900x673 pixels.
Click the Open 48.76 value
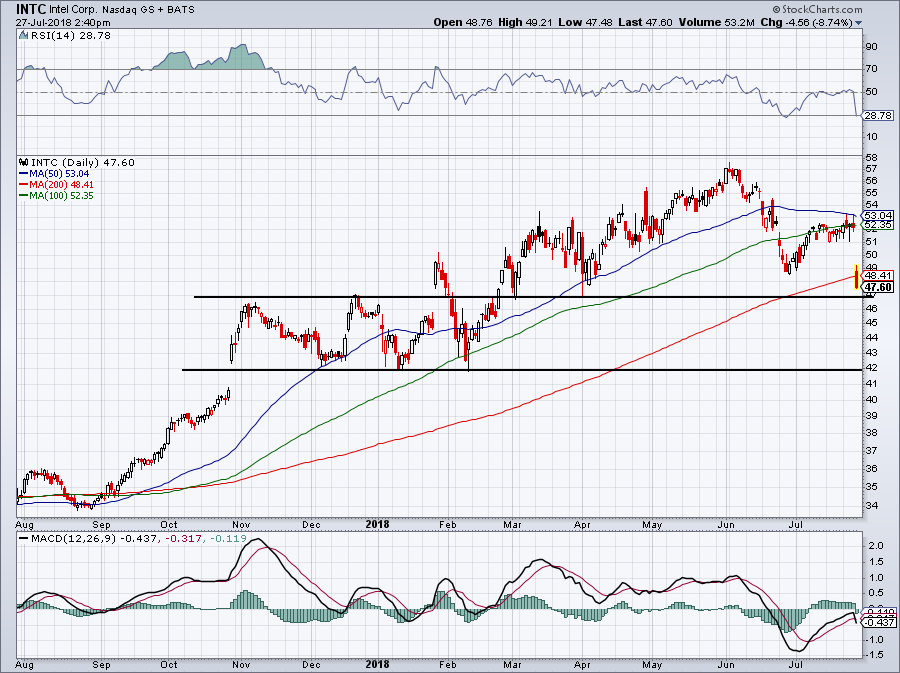463,22
